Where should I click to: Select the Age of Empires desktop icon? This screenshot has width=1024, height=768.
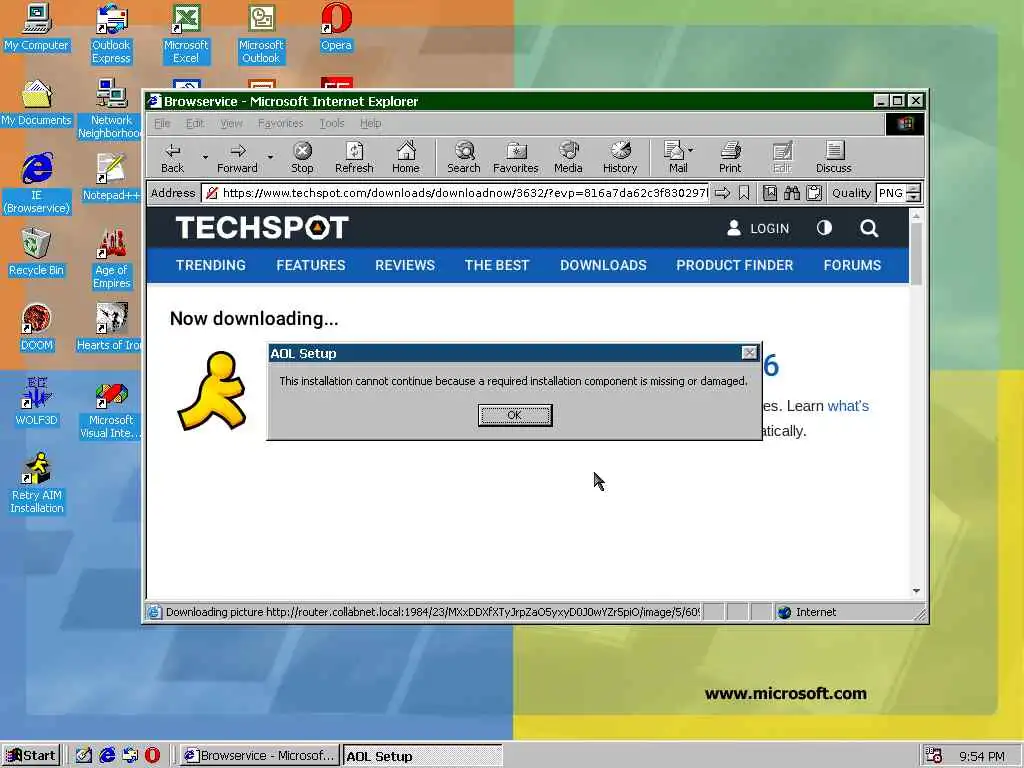tap(111, 259)
